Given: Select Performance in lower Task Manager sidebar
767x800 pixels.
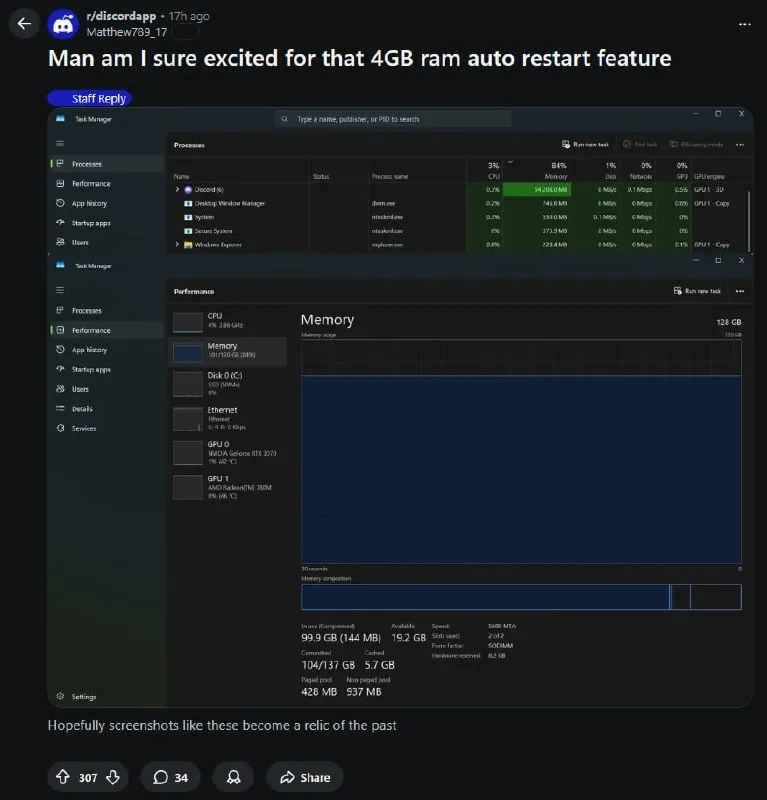Looking at the screenshot, I should [x=106, y=330].
